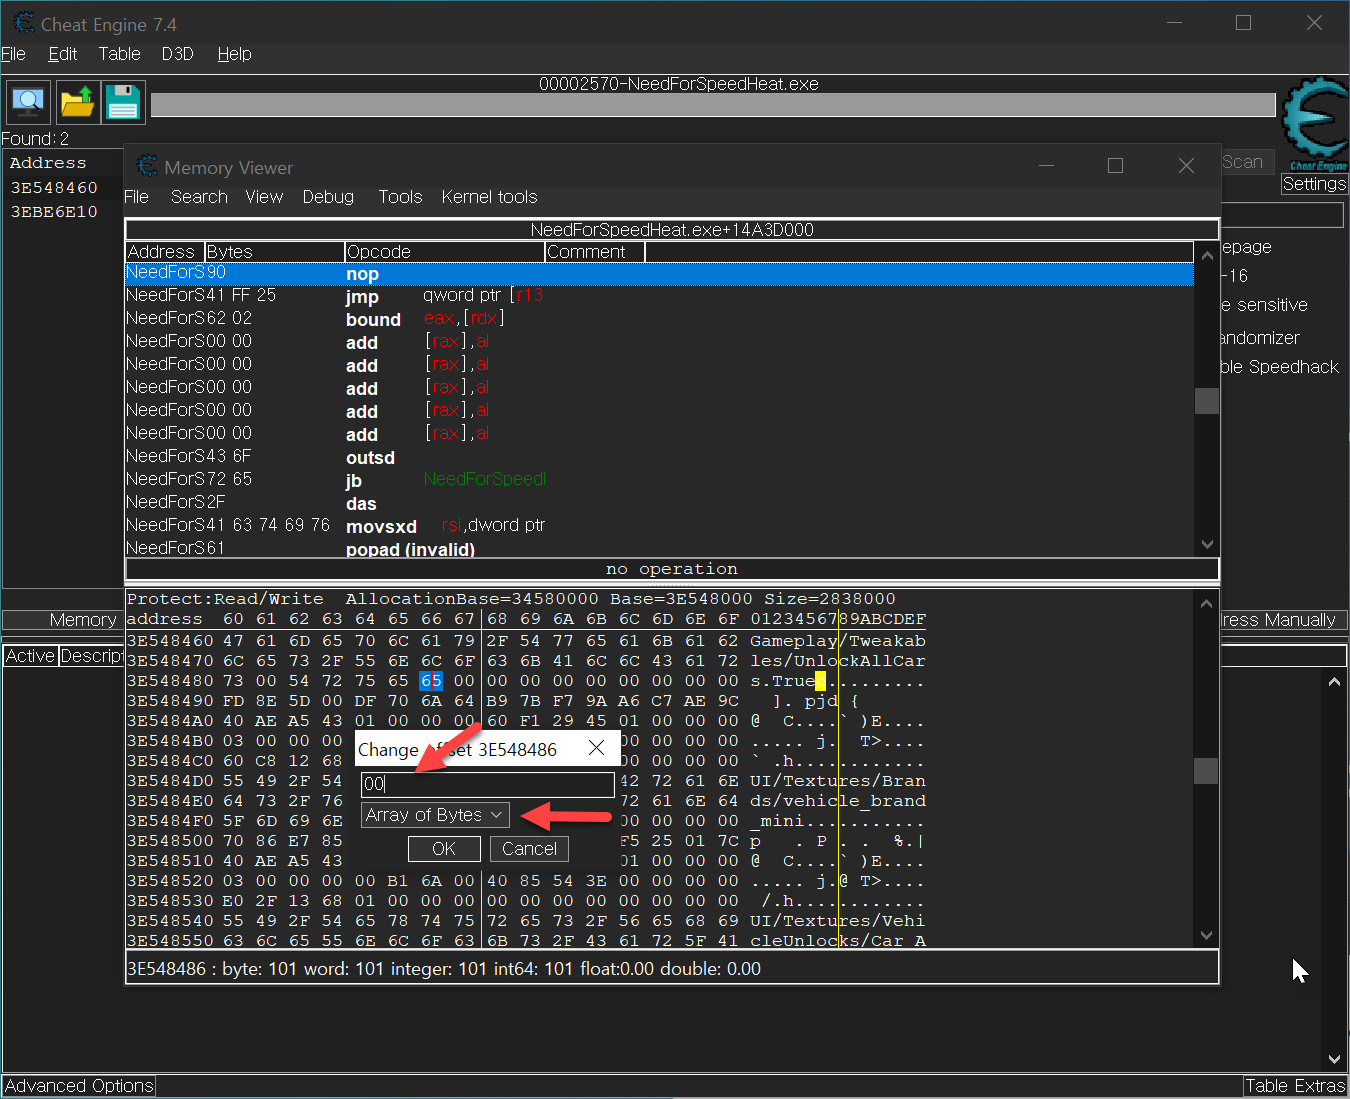Image resolution: width=1350 pixels, height=1099 pixels.
Task: Click address list scrollbar down arrow in main window
Action: point(1334,1059)
